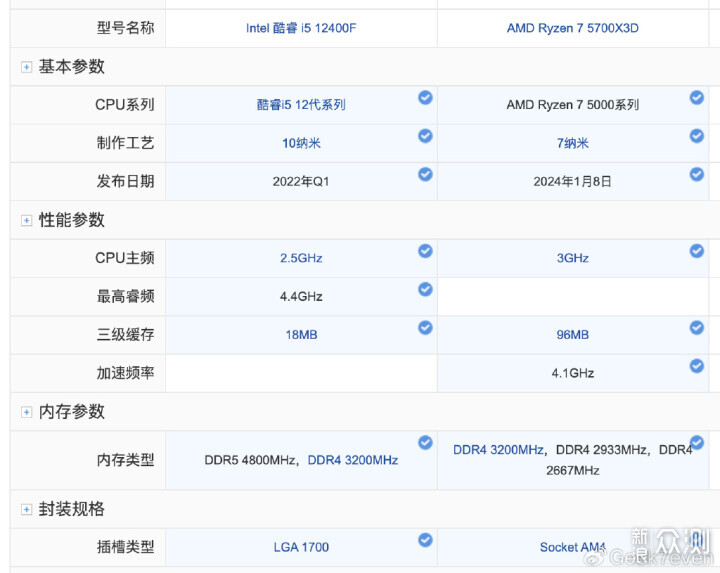This screenshot has width=720, height=573.
Task: Click checkmark icon beside 4.4GHz
Action: tap(425, 289)
